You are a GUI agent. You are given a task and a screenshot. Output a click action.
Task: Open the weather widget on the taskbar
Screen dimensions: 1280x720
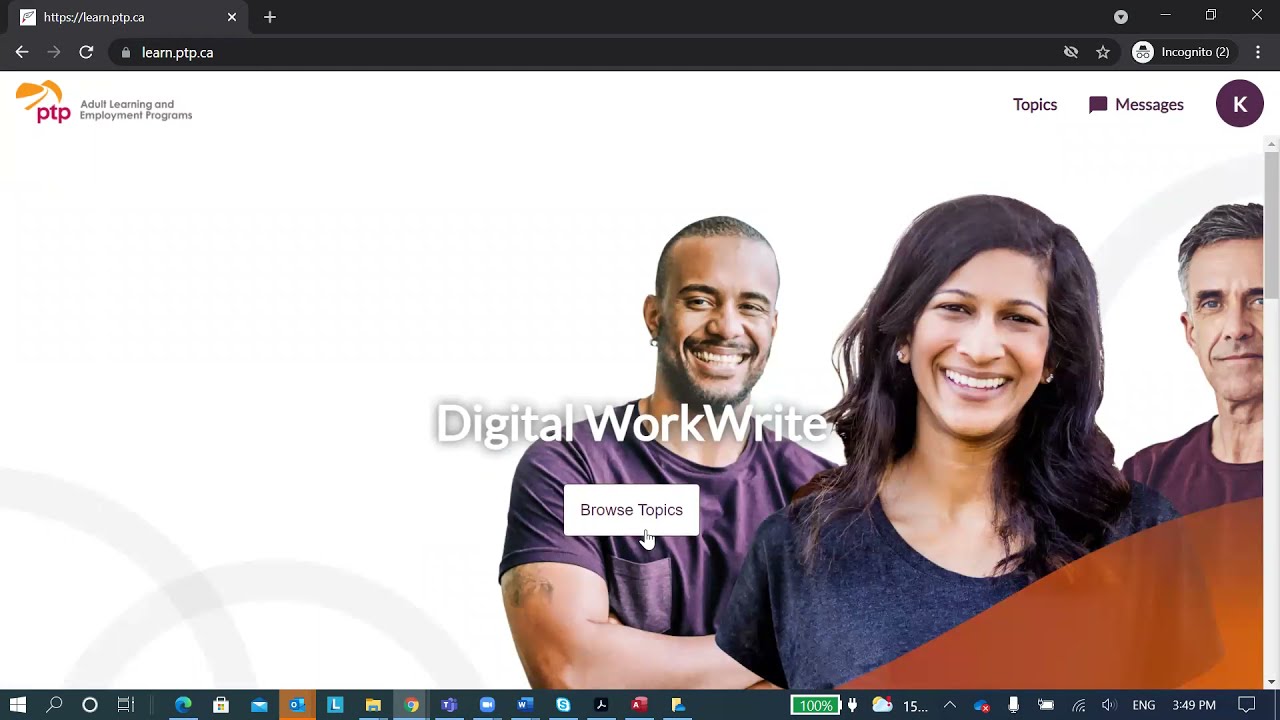(900, 705)
